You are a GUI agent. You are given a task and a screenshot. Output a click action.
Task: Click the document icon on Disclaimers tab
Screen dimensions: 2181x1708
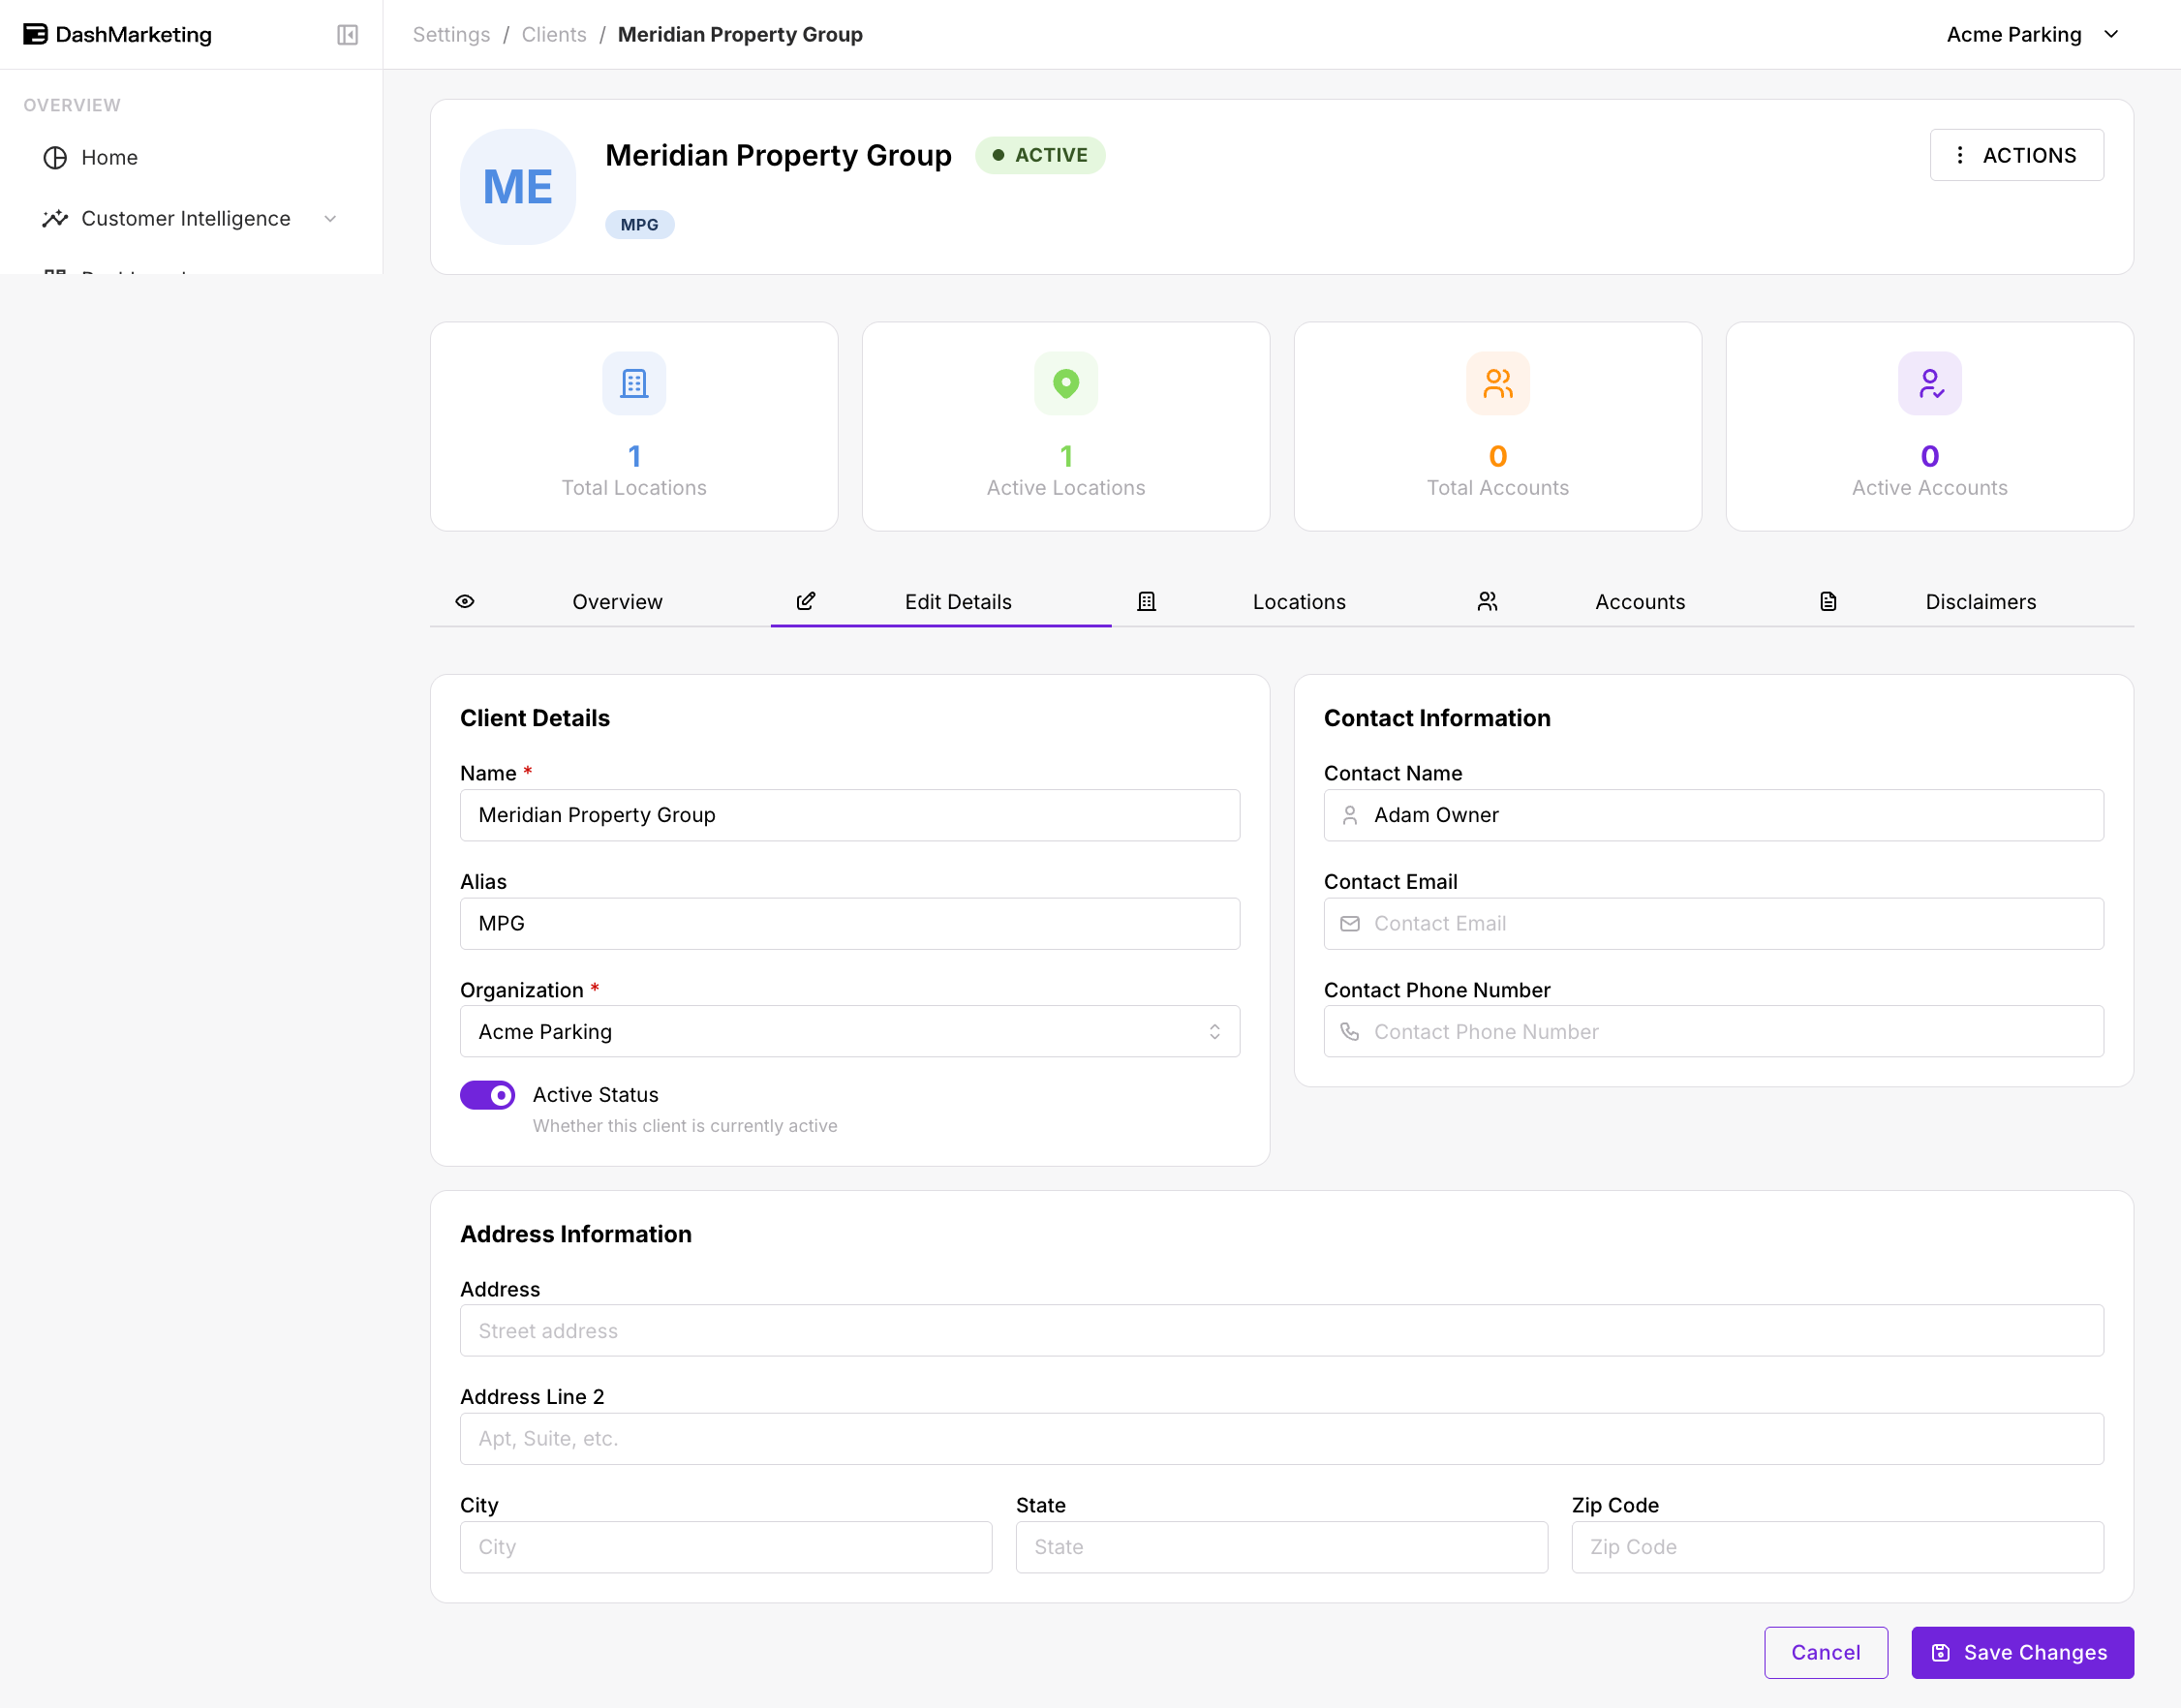(x=1829, y=602)
